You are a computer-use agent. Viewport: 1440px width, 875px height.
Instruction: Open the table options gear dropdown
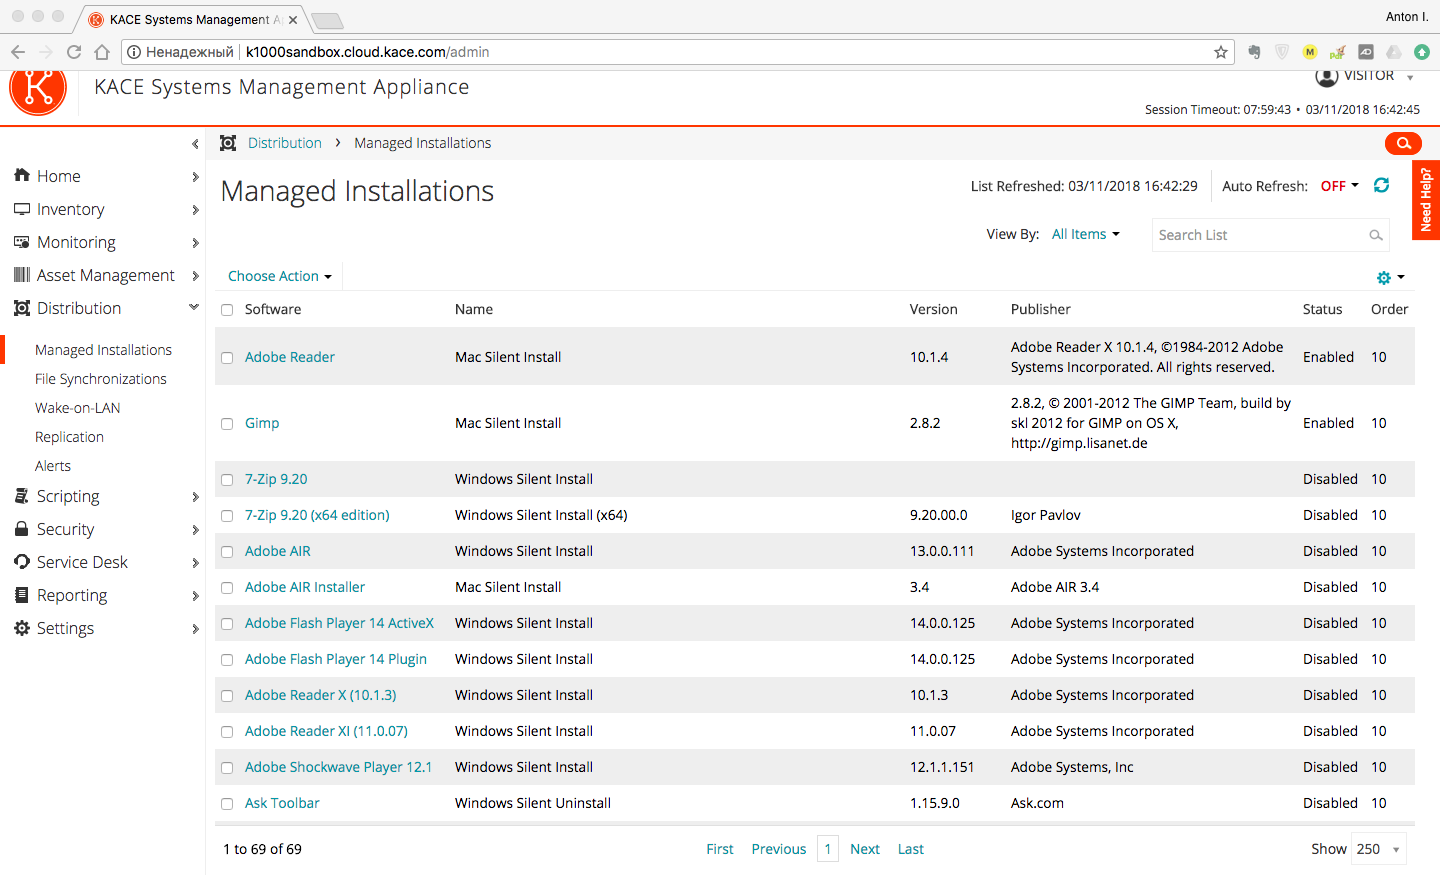point(1391,277)
